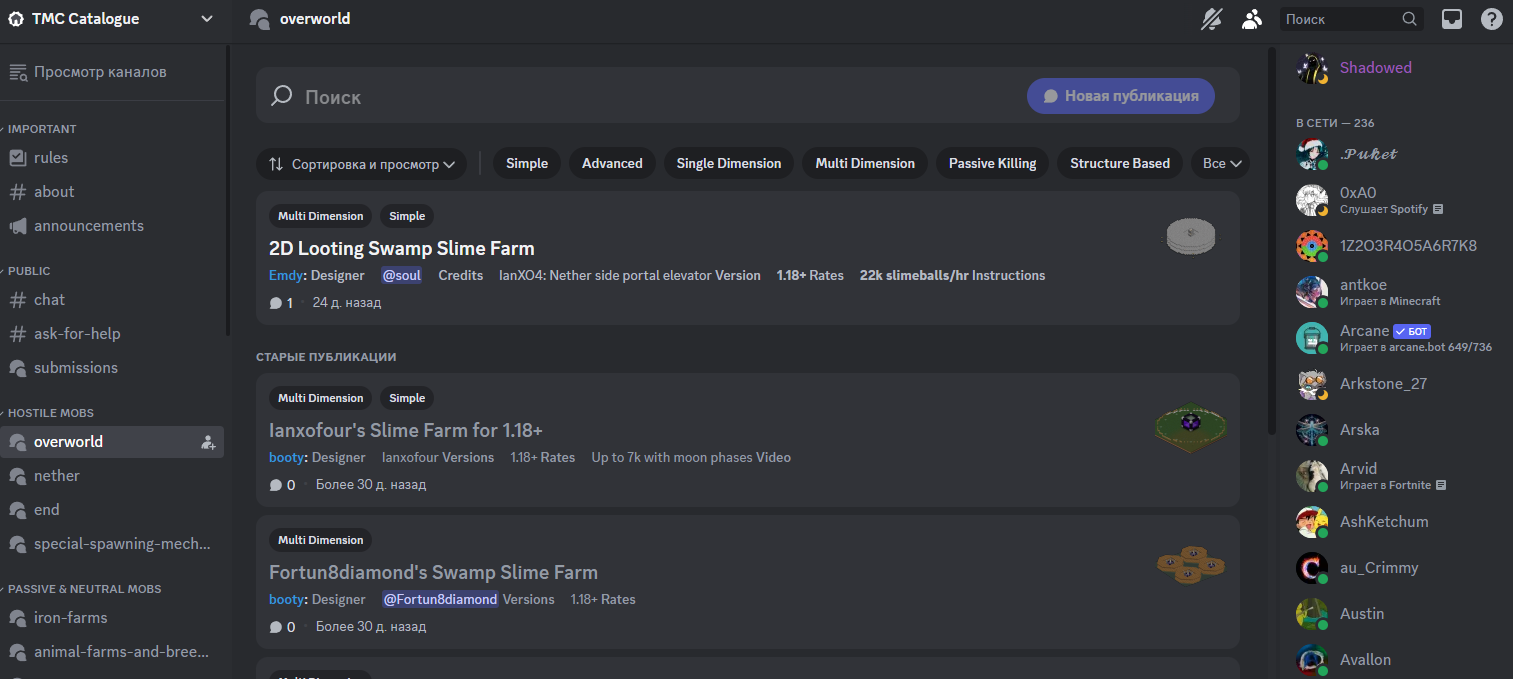Open the Сортировка и просмотр dropdown
This screenshot has height=679, width=1513.
coord(362,164)
